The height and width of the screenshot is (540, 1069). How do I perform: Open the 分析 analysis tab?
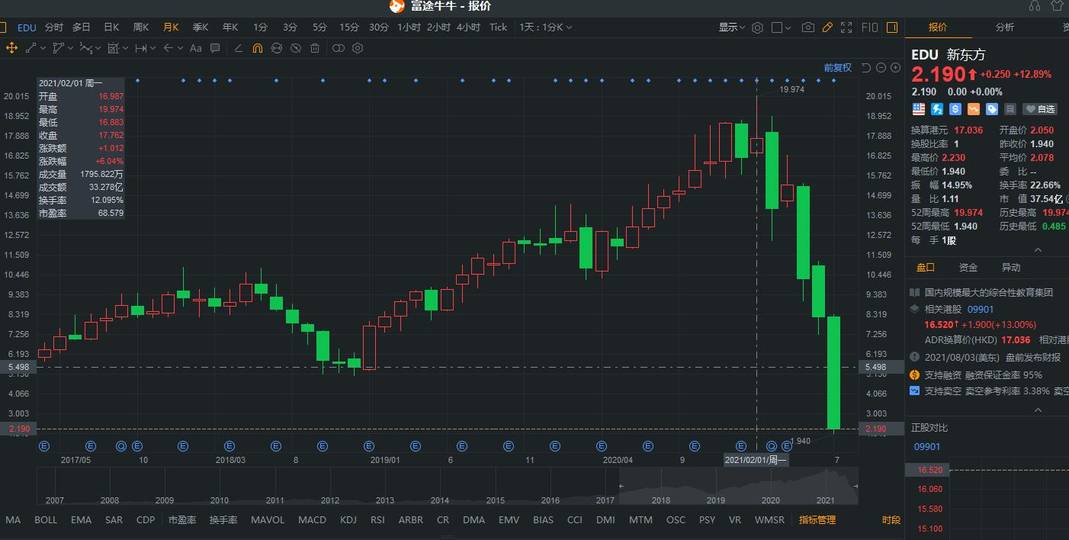pos(1004,27)
